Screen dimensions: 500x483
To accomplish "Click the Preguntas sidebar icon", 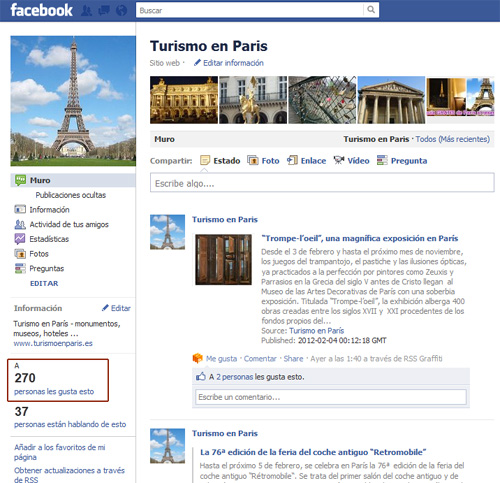I will point(20,268).
